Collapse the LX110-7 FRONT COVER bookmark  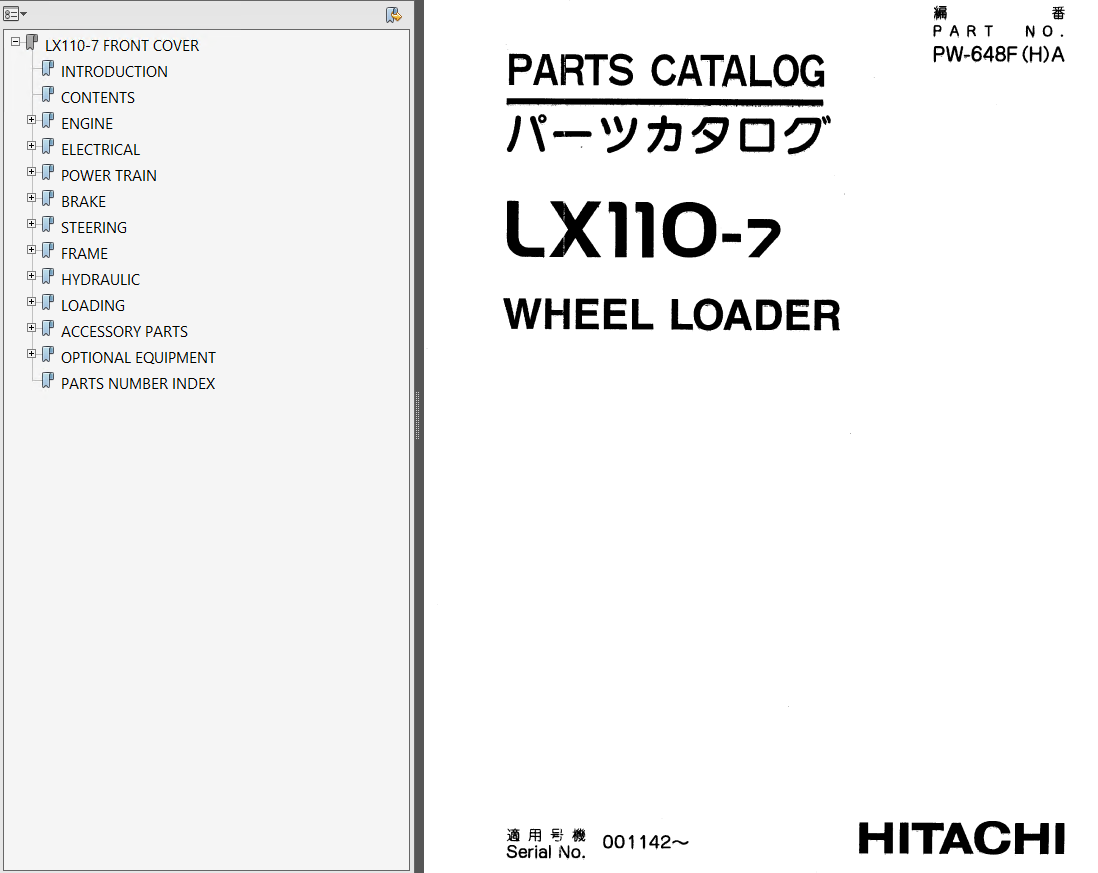[15, 42]
